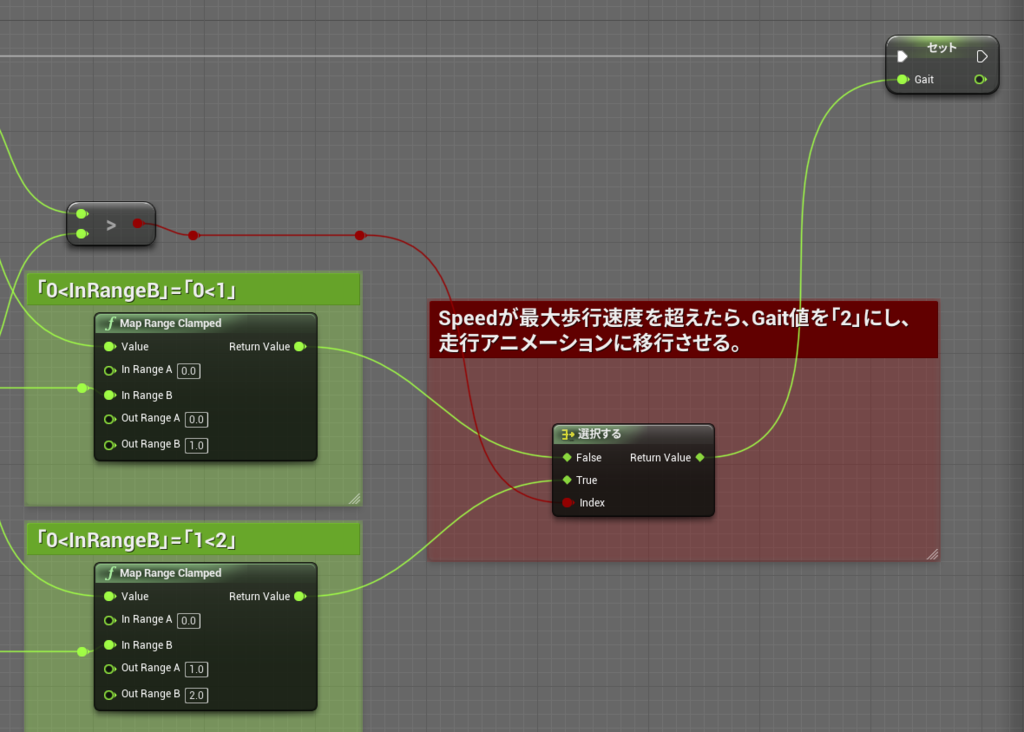Click the Value pin of lower Map Range Clamped
1024x732 pixels.
click(110, 596)
